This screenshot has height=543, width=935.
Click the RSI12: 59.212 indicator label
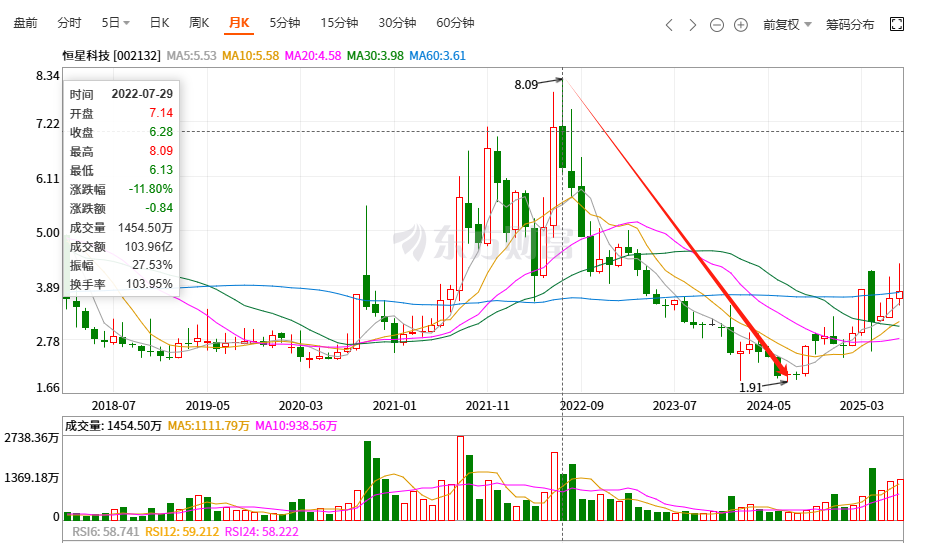[x=182, y=532]
